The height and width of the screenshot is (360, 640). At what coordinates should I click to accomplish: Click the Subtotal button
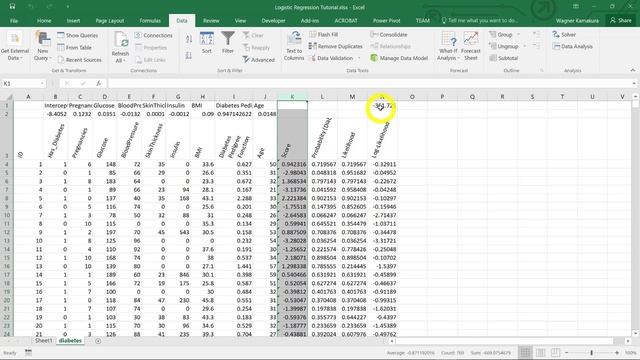click(504, 58)
